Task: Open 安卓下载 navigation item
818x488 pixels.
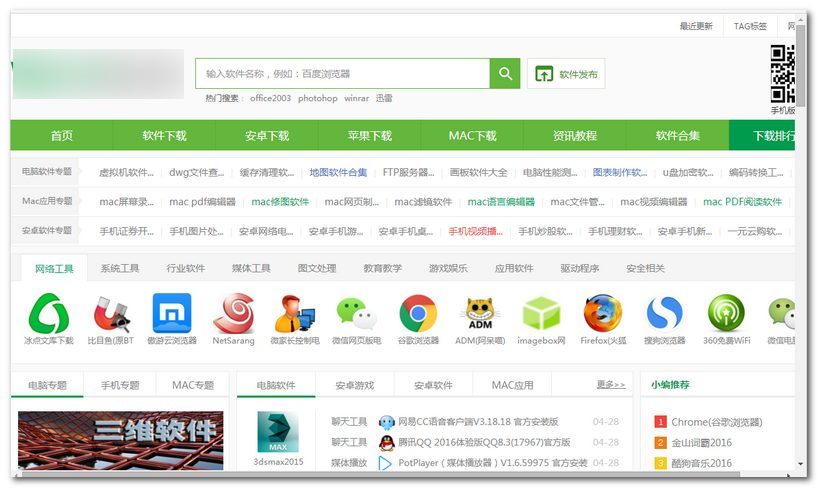Action: 267,136
